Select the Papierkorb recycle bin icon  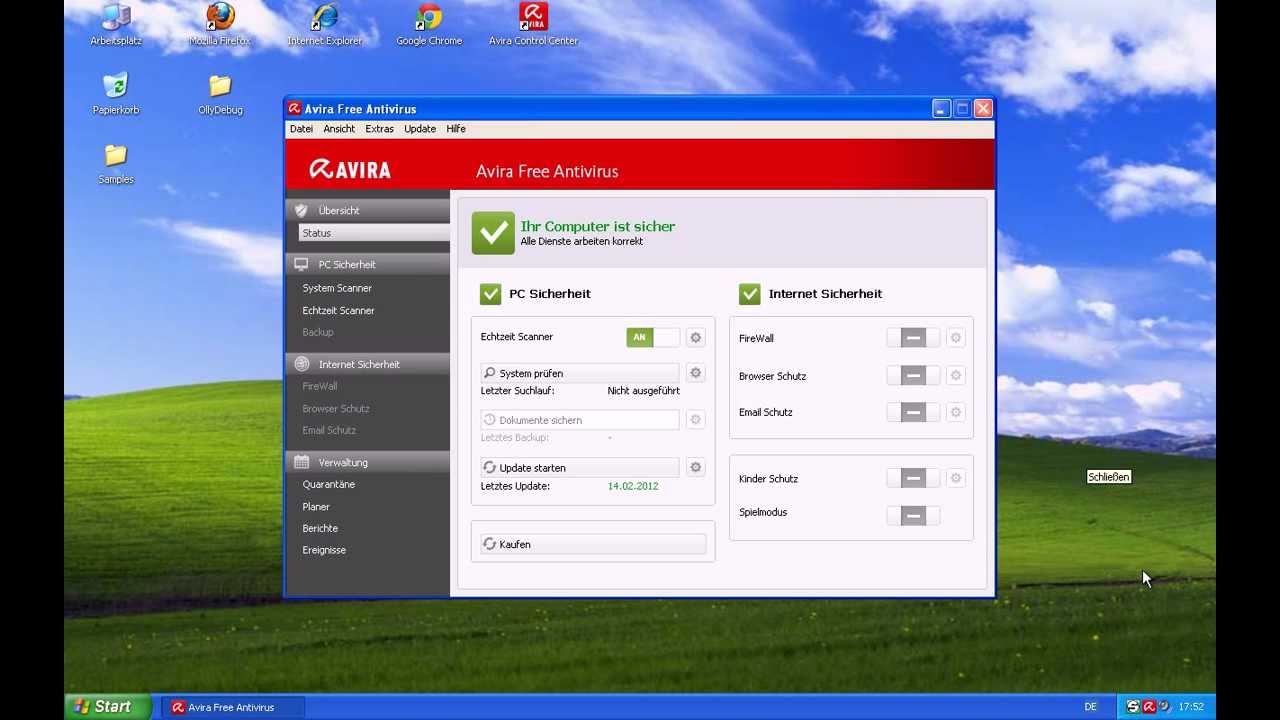[116, 94]
